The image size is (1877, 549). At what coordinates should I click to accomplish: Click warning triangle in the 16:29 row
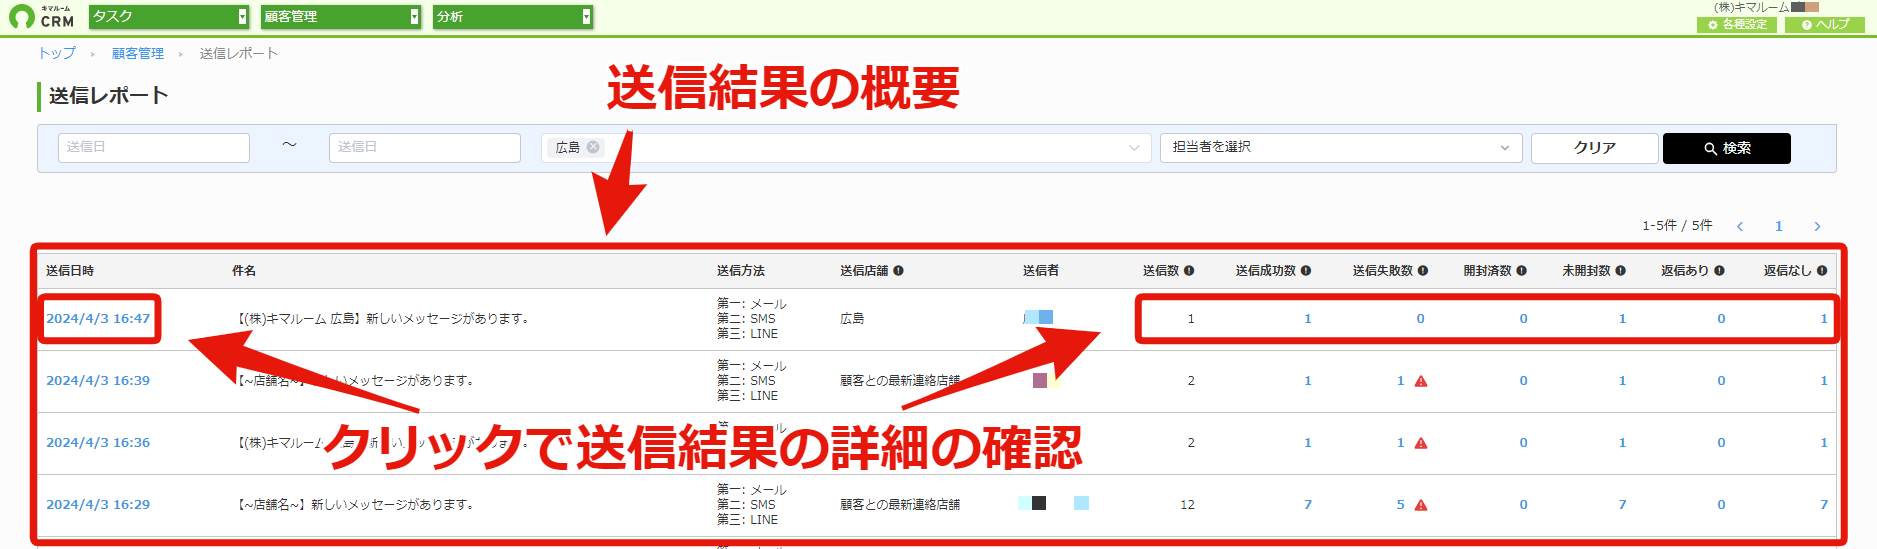(x=1421, y=505)
